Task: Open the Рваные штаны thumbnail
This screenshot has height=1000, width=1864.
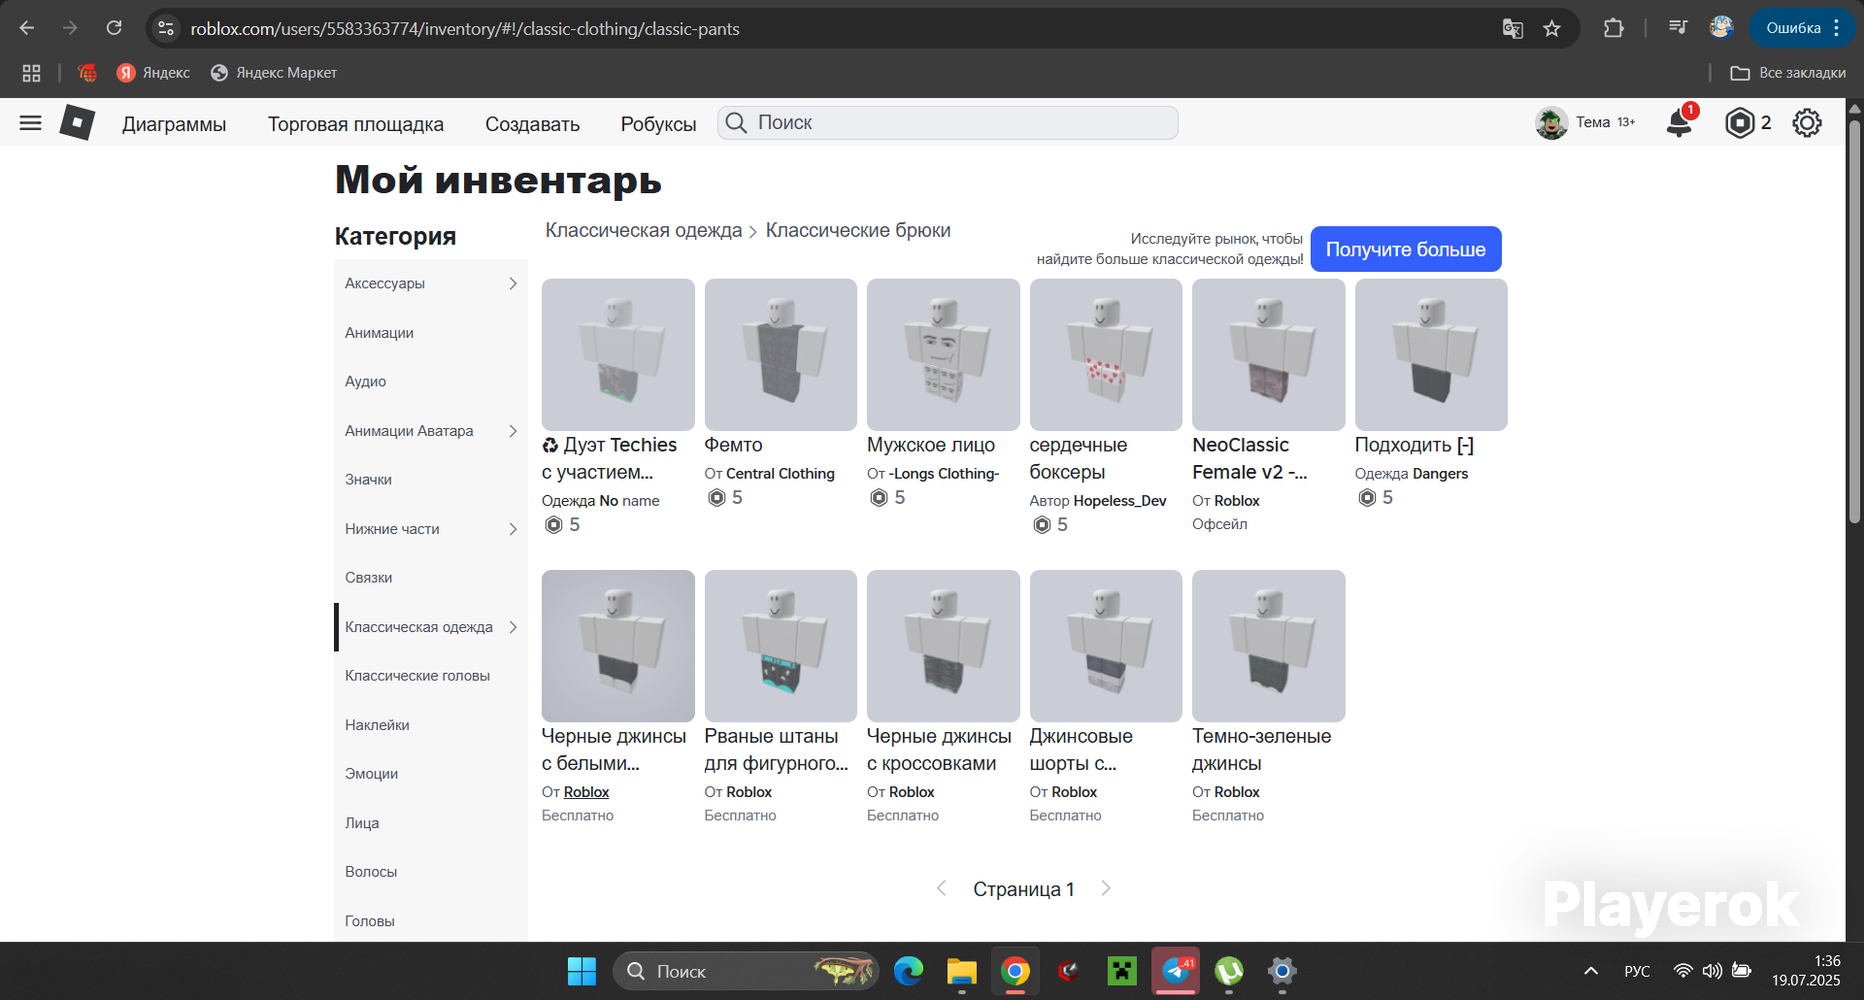Action: (x=781, y=646)
